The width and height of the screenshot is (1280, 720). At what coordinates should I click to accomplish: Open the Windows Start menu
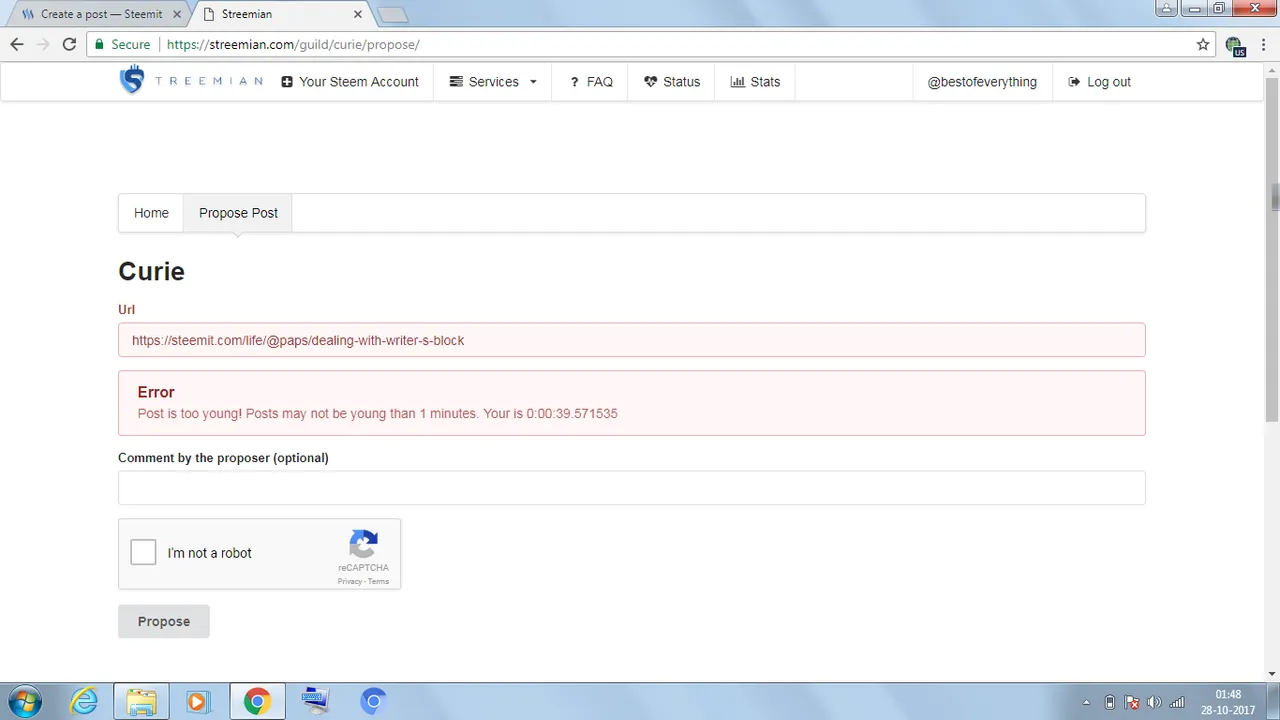[x=24, y=701]
